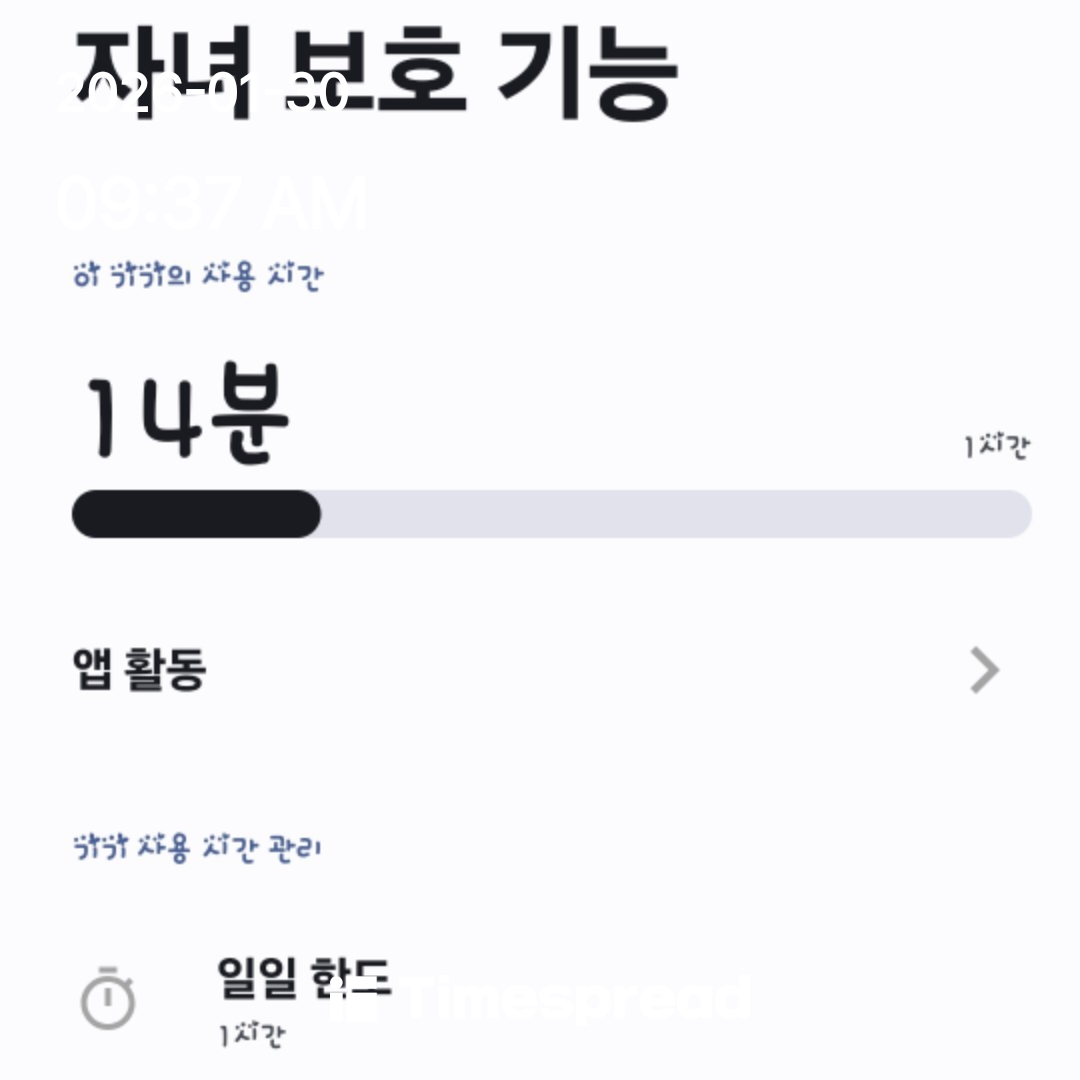The width and height of the screenshot is (1080, 1080).
Task: Click the 자녀 보호 기능 page title
Action: click(376, 72)
